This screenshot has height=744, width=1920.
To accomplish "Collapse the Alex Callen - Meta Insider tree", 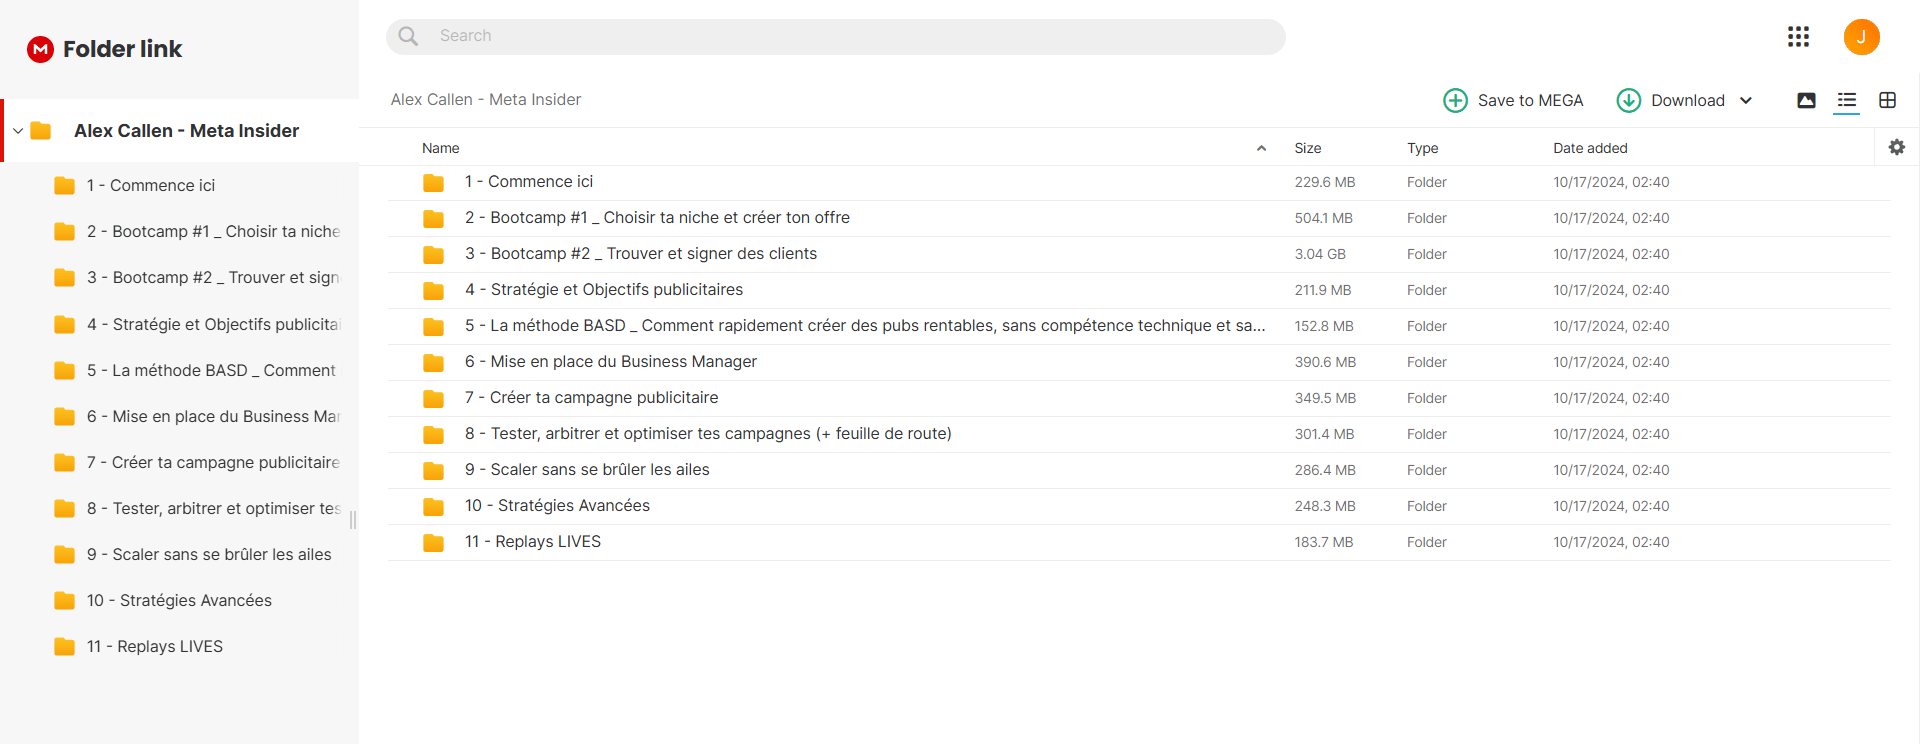I will click(18, 131).
